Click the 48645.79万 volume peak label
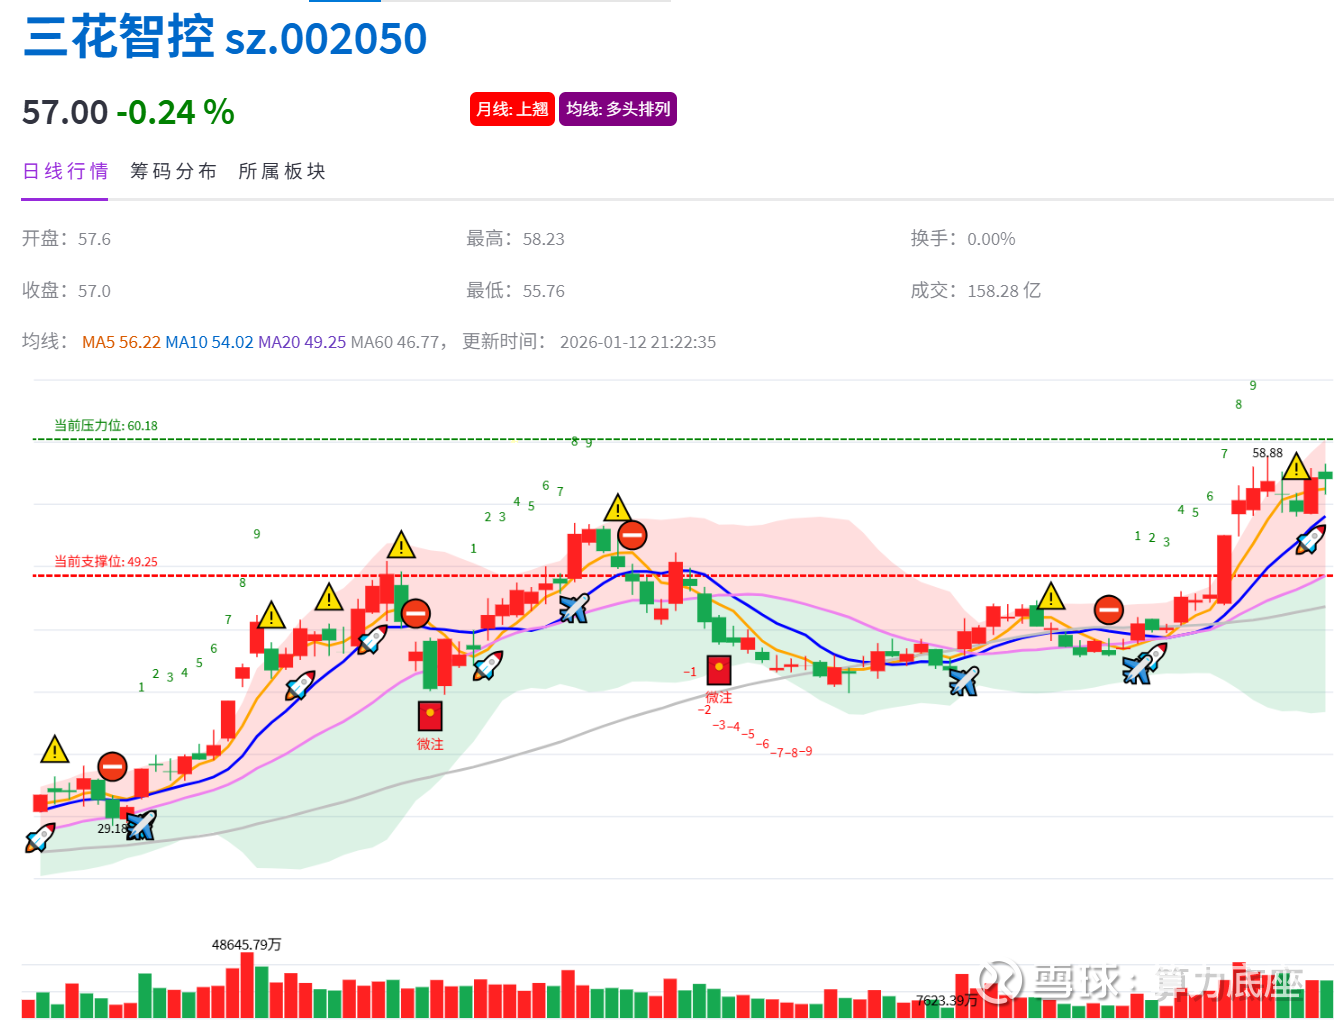The height and width of the screenshot is (1025, 1343). pyautogui.click(x=246, y=944)
